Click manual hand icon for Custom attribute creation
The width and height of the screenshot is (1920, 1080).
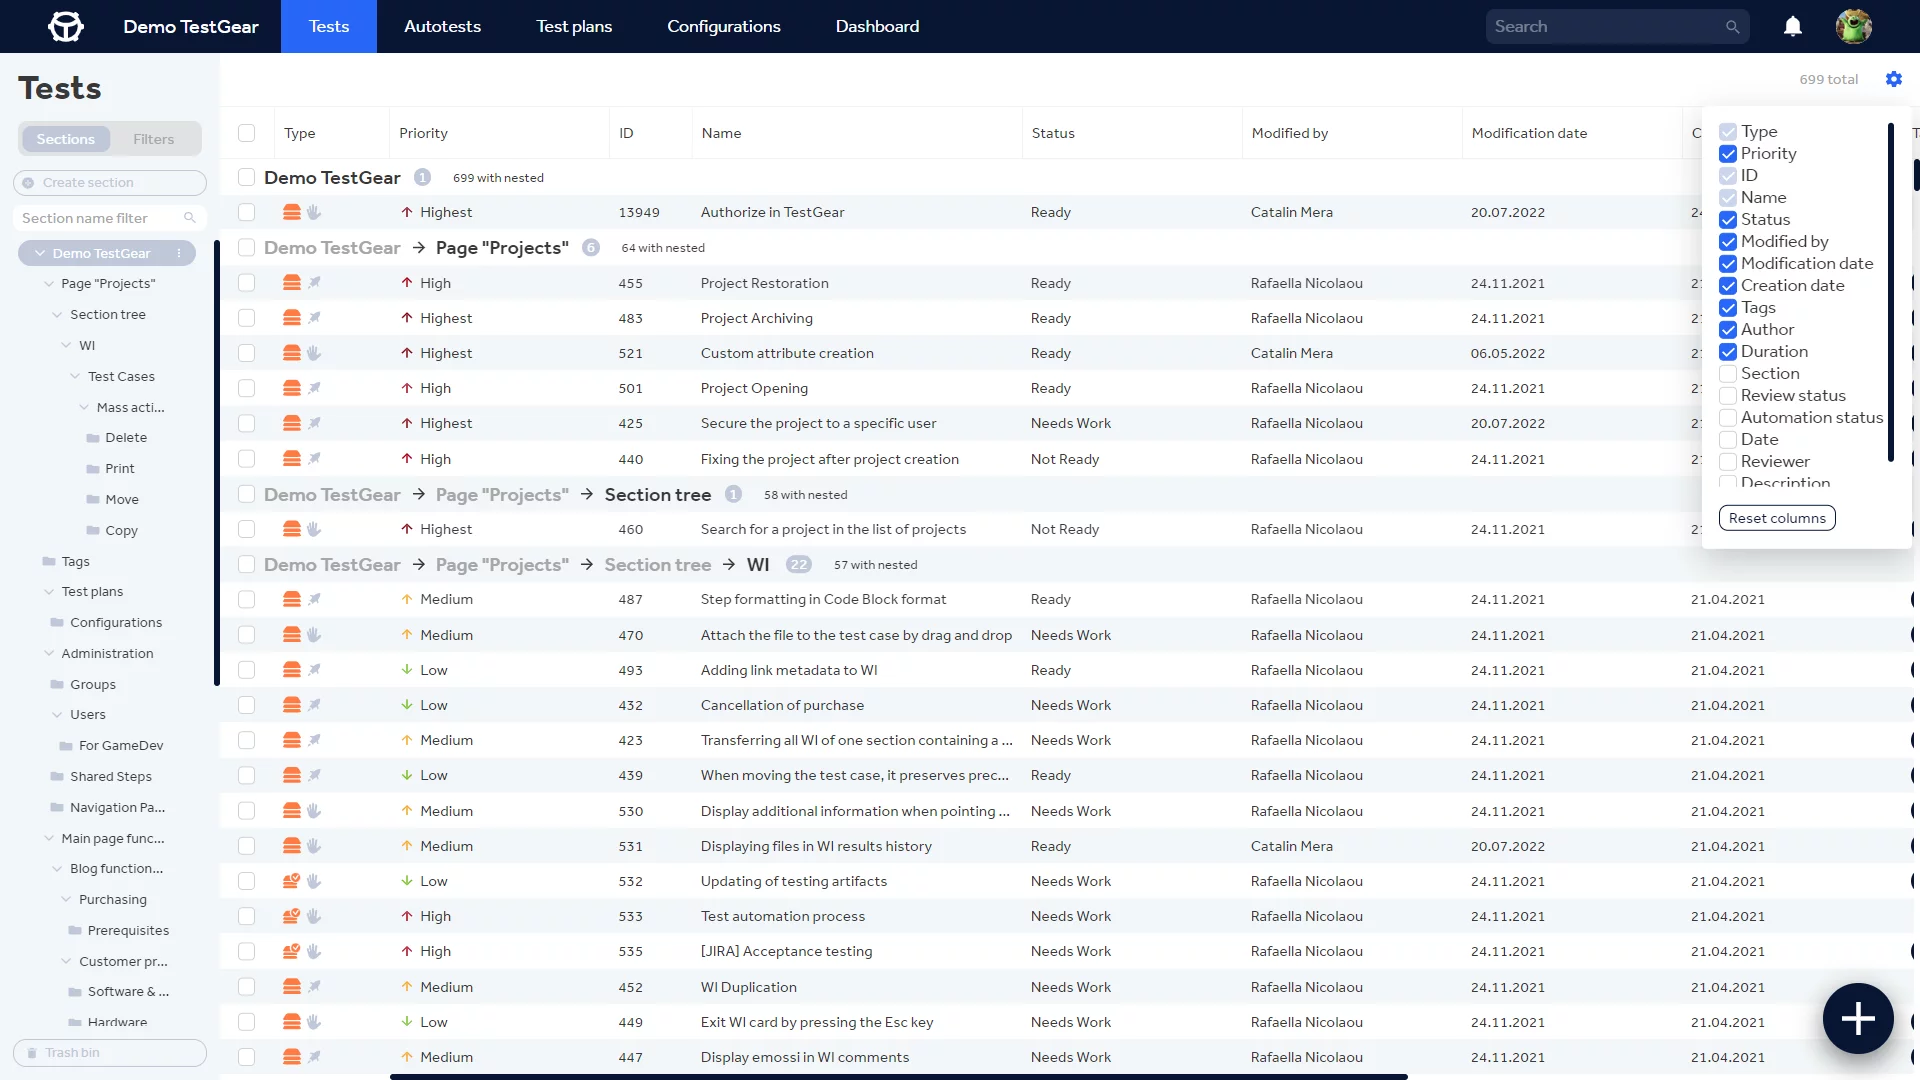pos(314,353)
